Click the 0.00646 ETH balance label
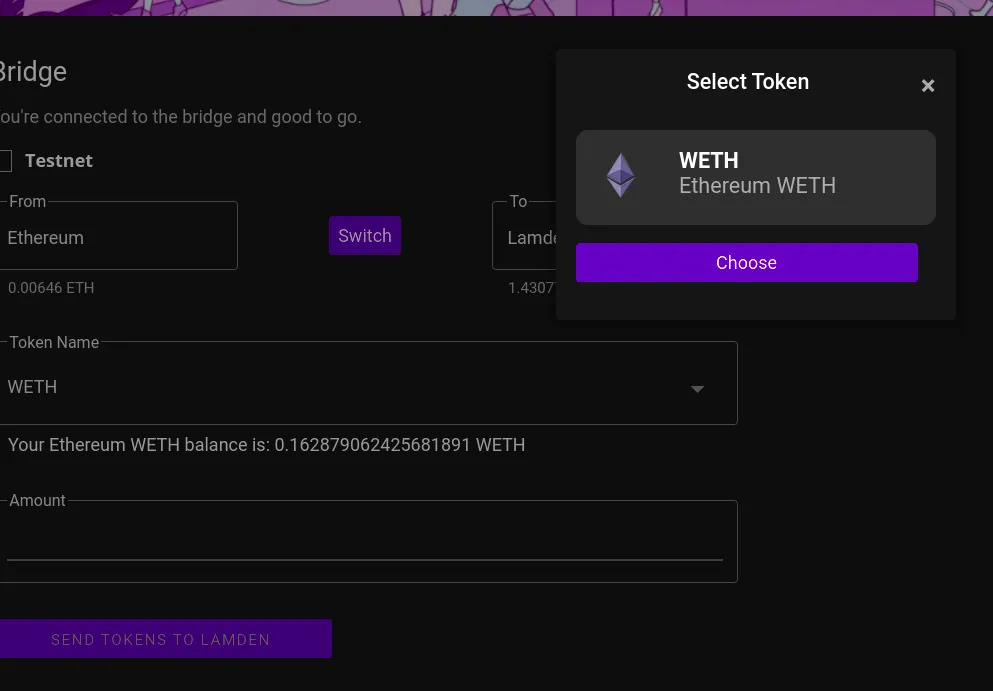 click(51, 288)
